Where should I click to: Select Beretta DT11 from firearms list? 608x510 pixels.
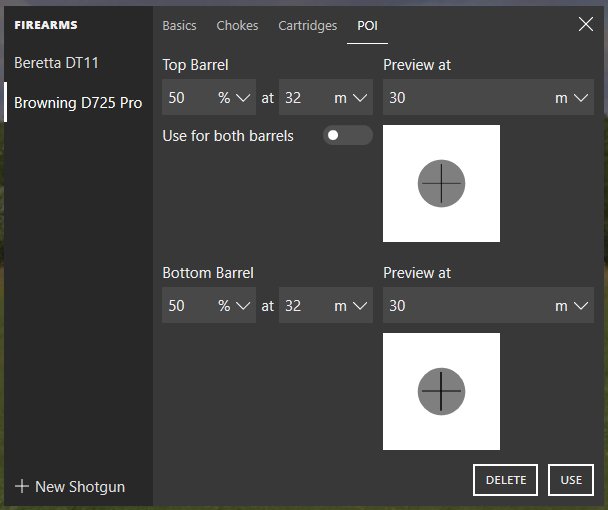(x=56, y=63)
